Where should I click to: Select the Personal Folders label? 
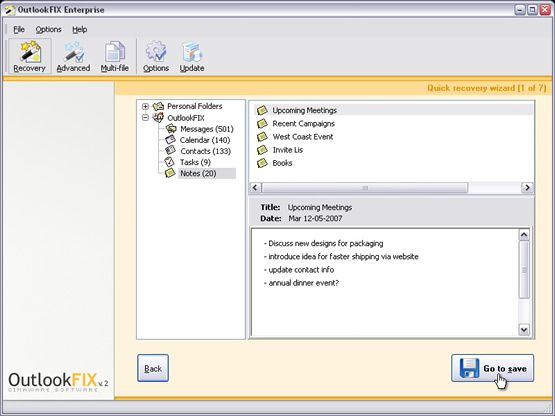(x=195, y=106)
